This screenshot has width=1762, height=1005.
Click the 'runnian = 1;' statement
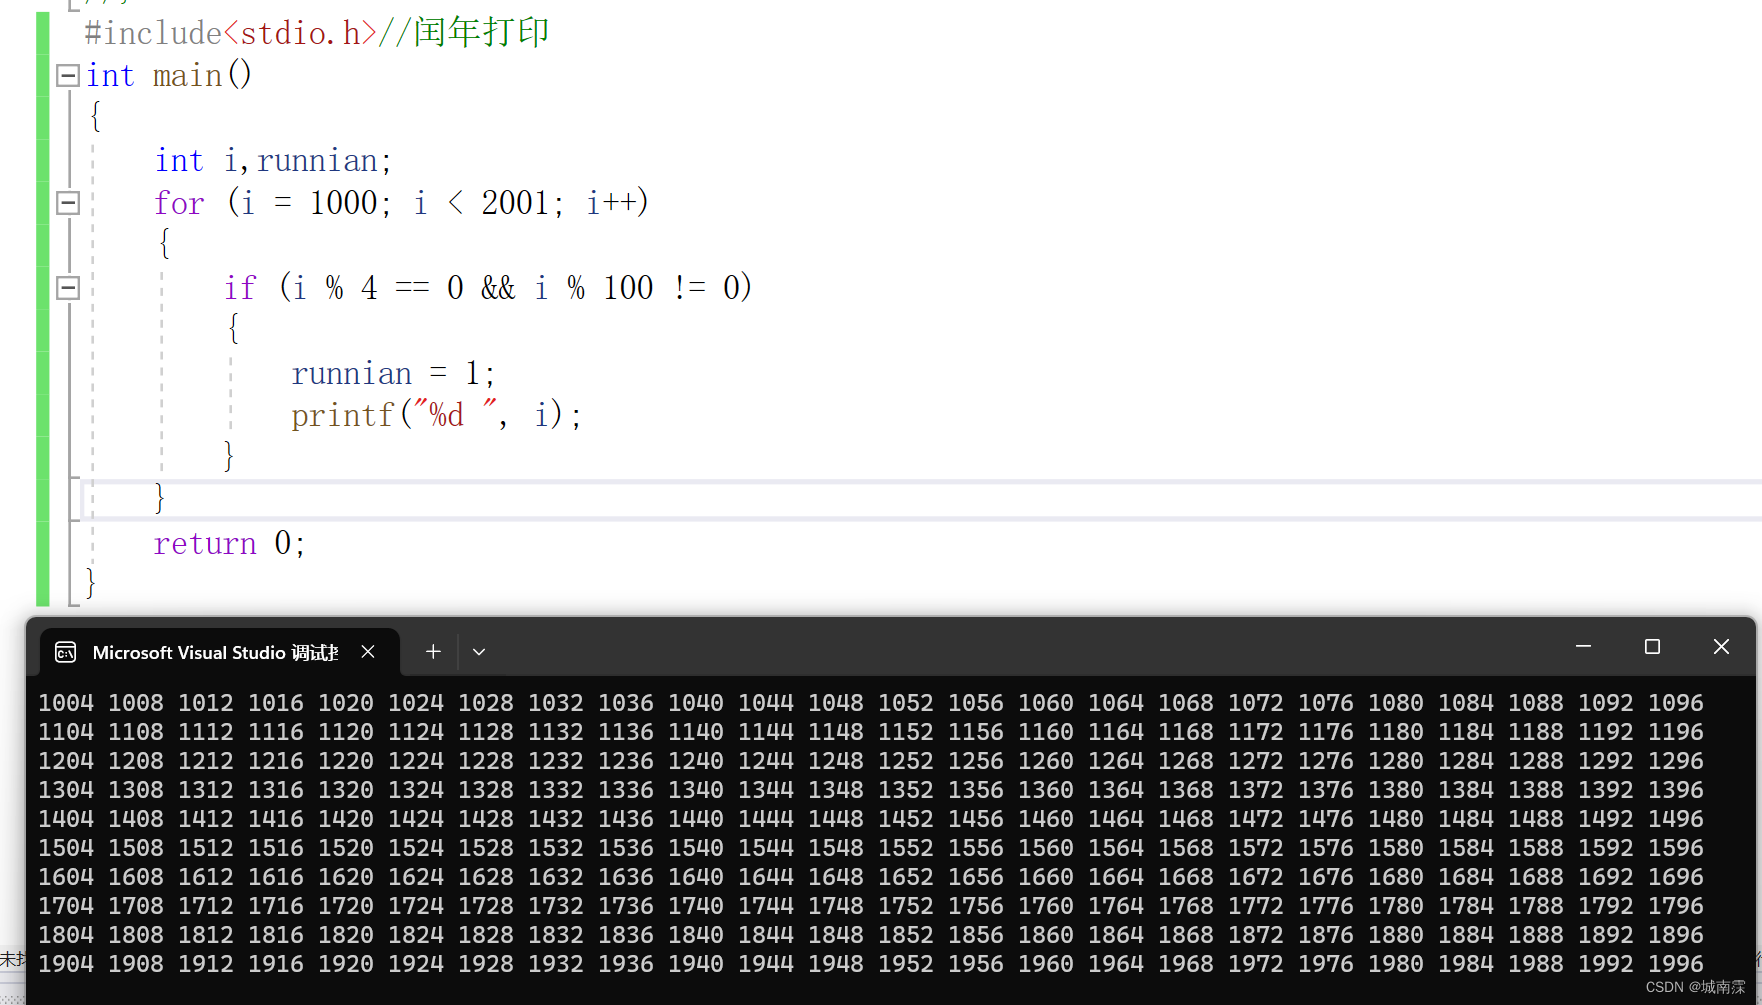pyautogui.click(x=393, y=374)
